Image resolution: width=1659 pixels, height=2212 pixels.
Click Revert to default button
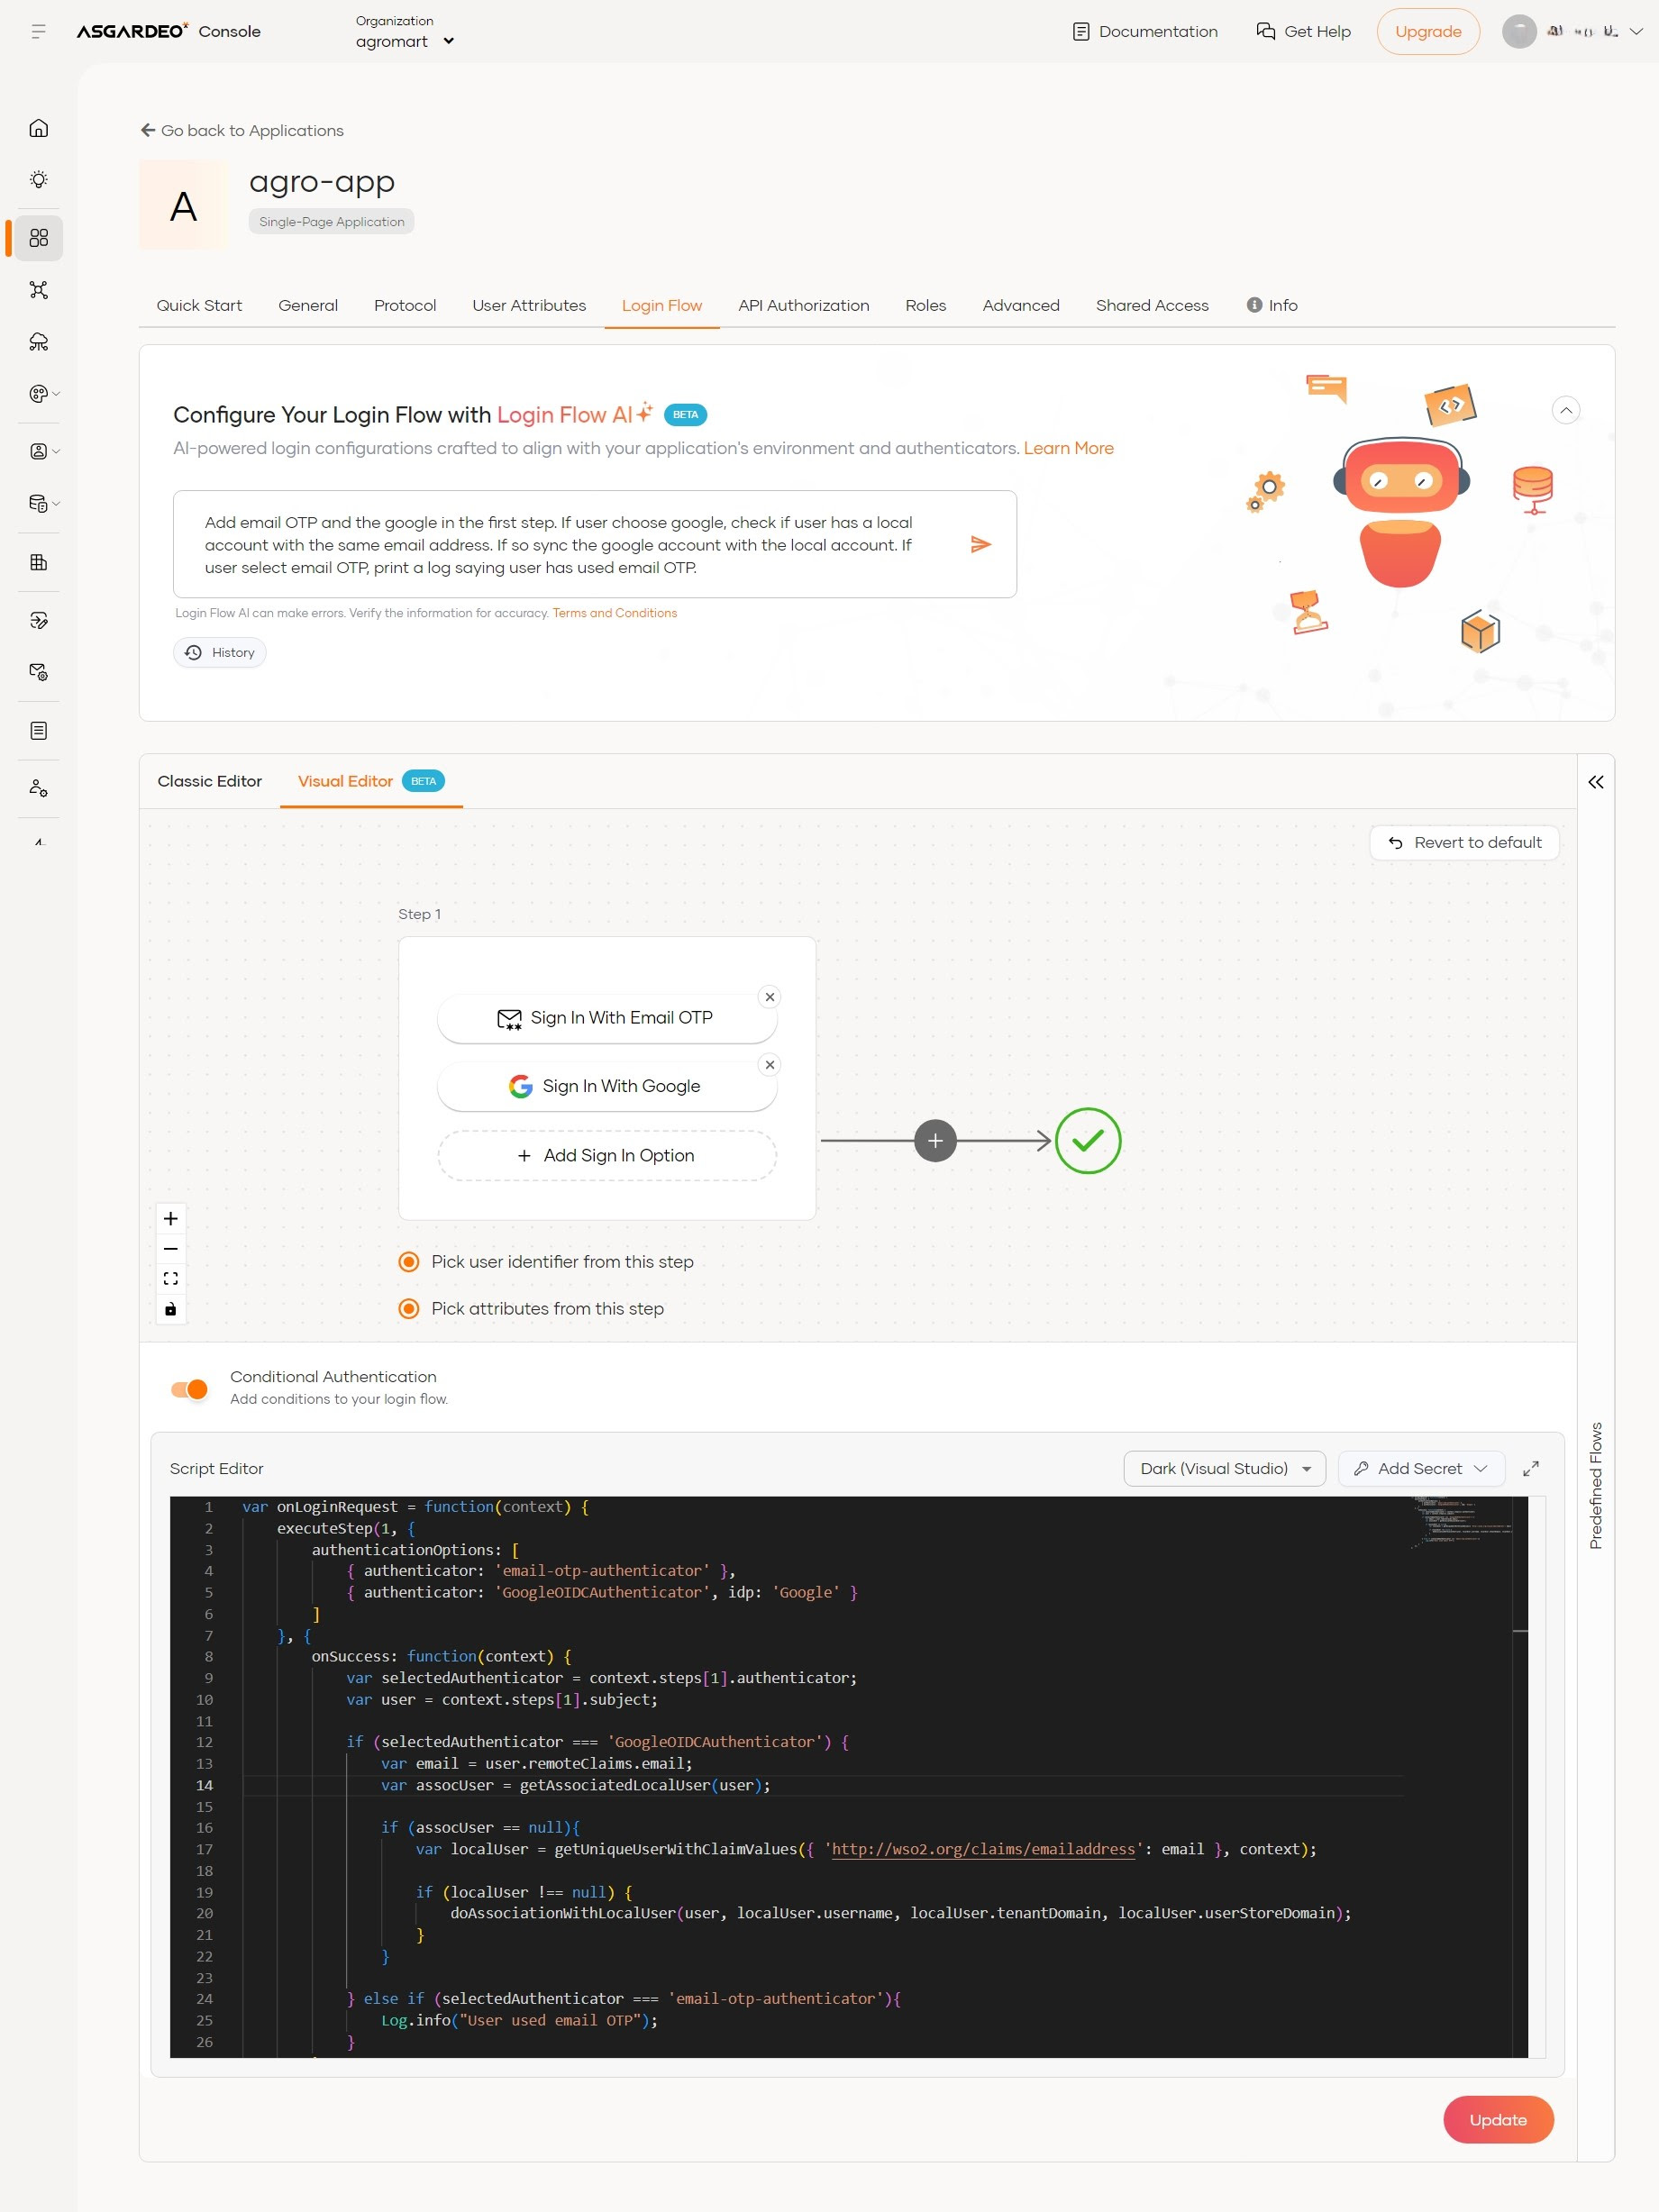[x=1464, y=842]
